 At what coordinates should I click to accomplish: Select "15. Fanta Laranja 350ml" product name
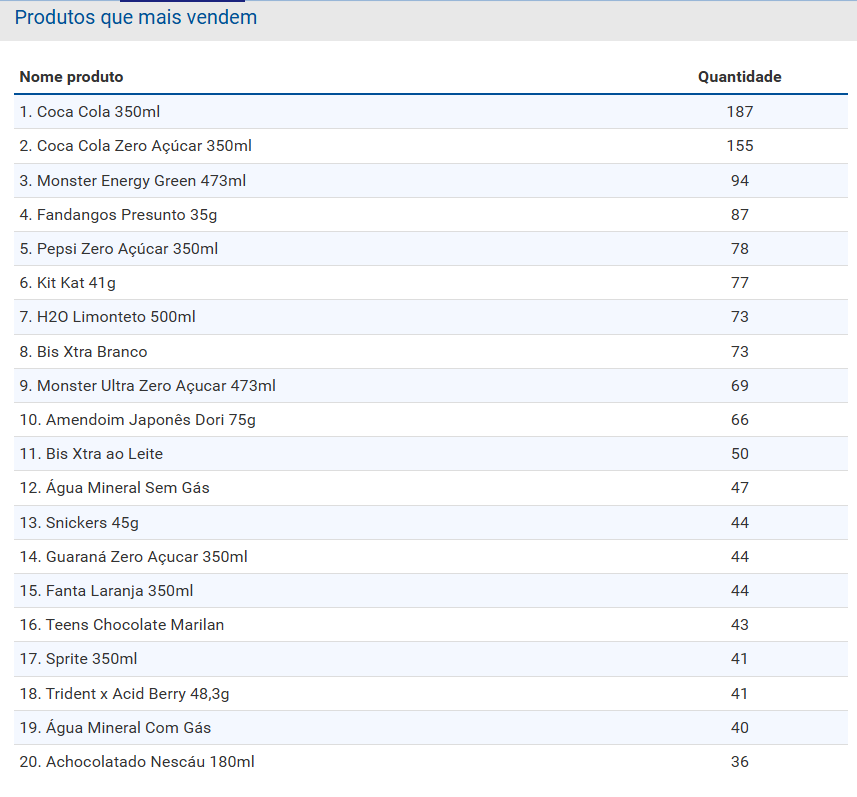point(107,591)
